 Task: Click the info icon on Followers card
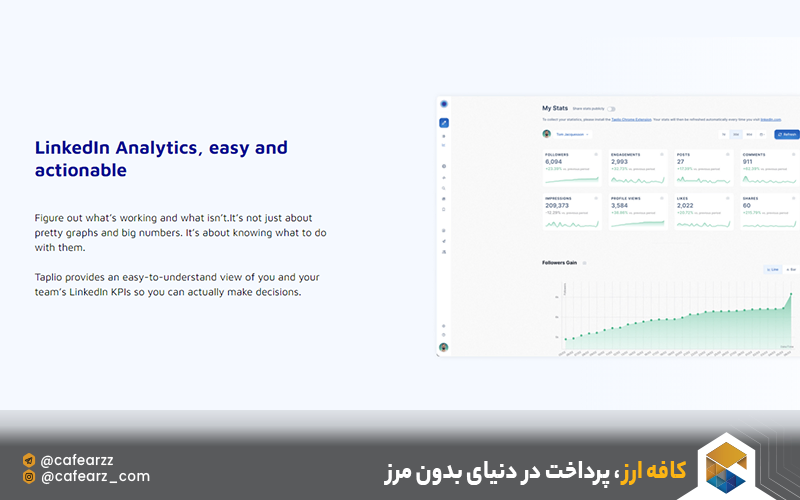click(596, 155)
